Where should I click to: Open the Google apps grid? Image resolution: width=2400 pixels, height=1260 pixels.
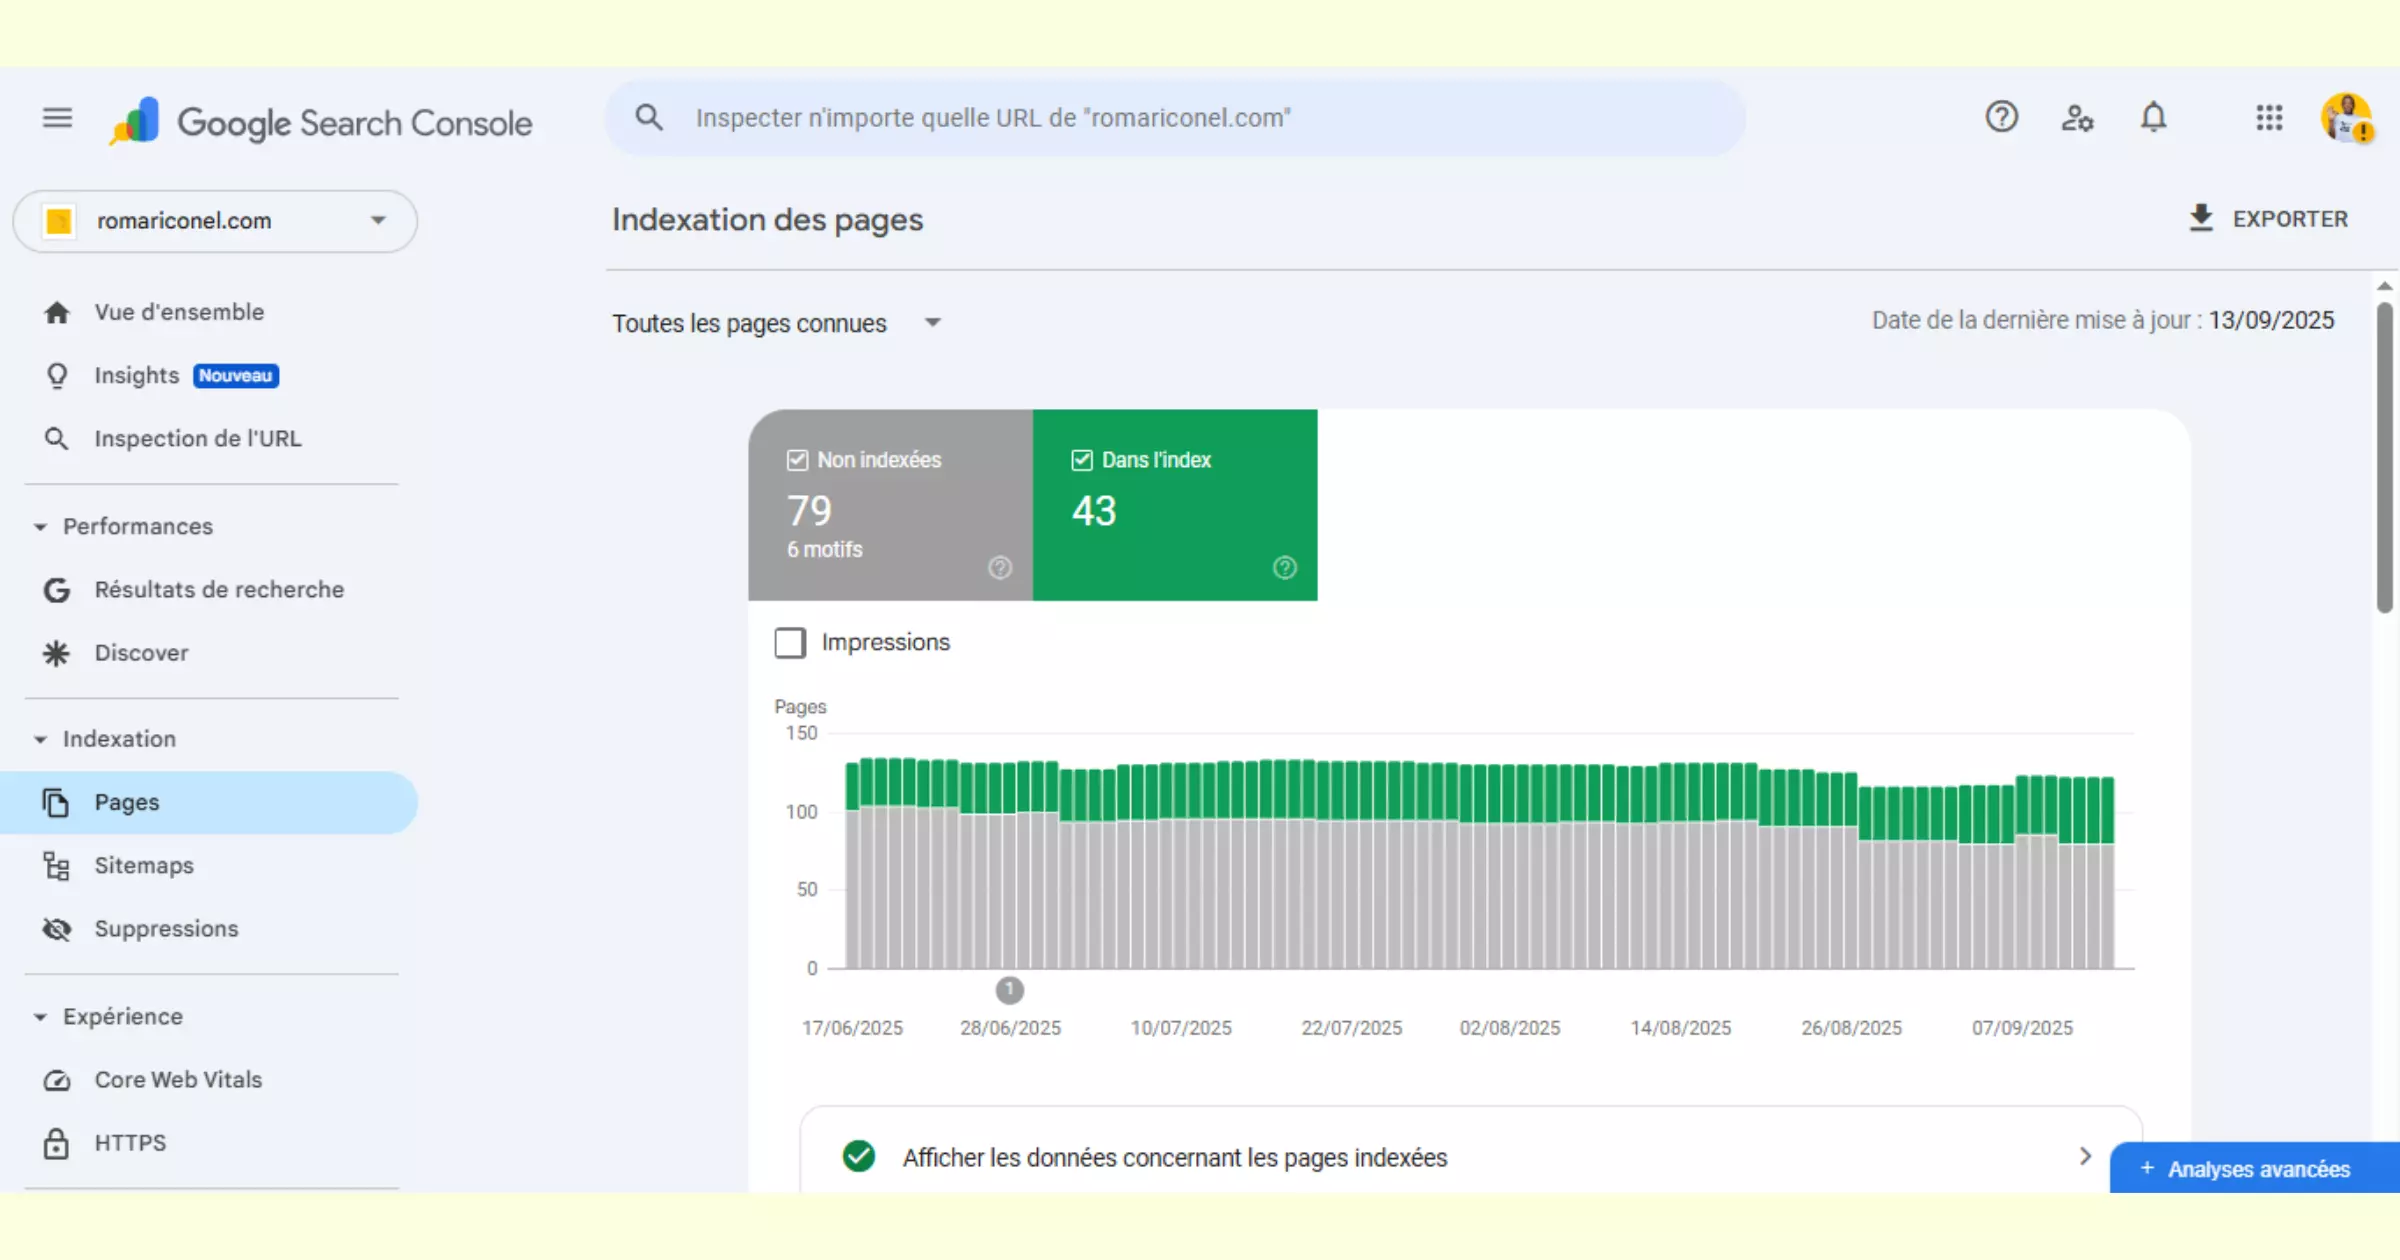[2269, 117]
